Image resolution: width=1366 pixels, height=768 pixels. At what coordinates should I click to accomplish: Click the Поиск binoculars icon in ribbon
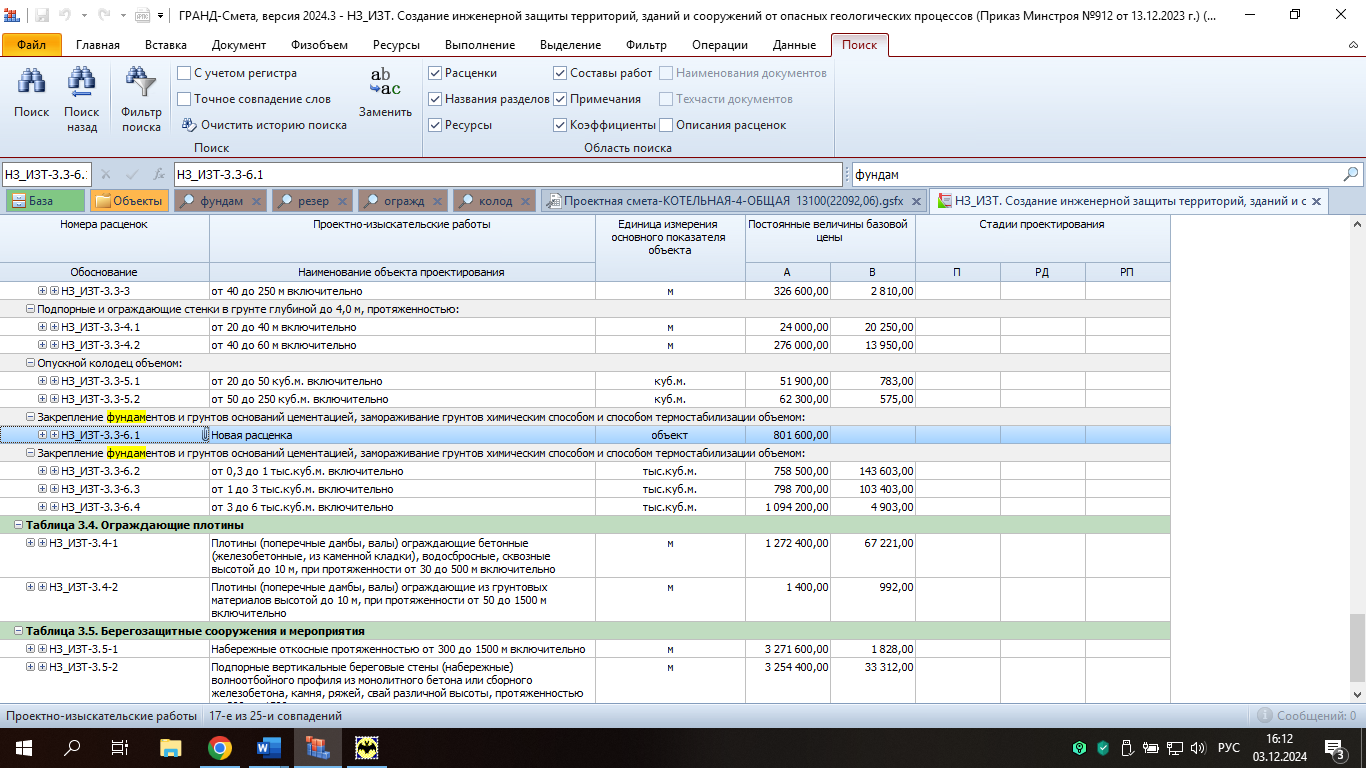[31, 83]
